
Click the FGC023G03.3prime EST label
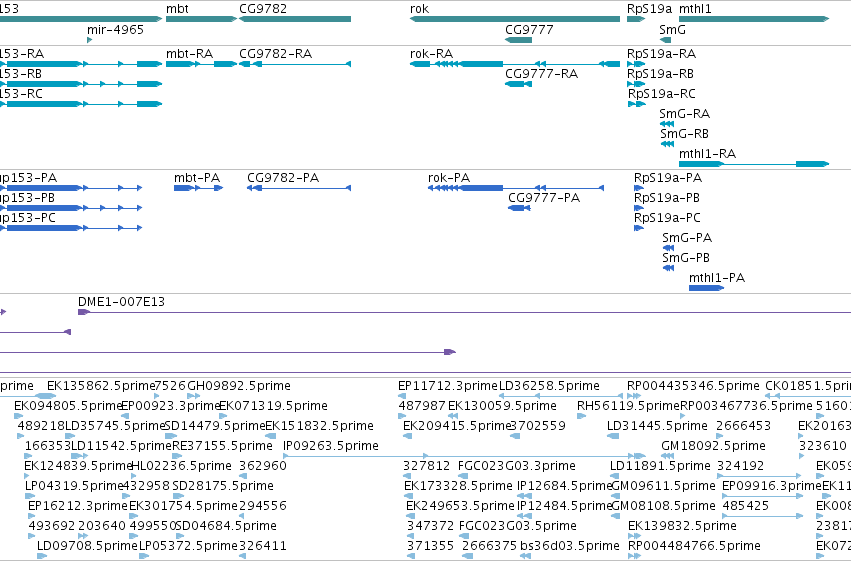517,467
